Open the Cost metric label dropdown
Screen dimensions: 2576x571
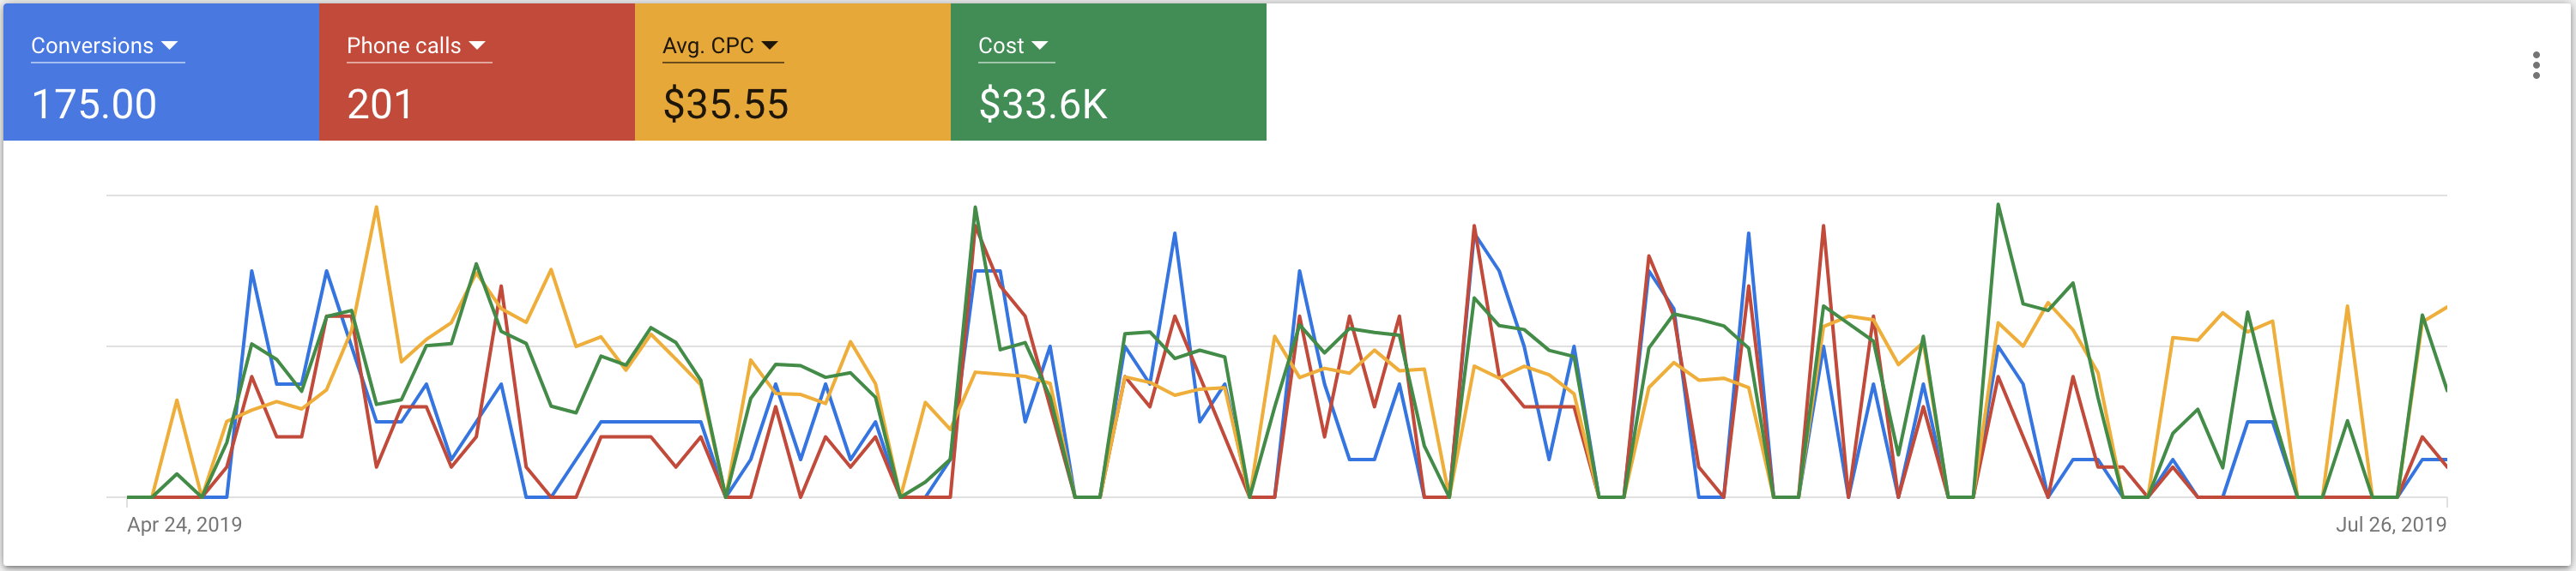click(1000, 46)
